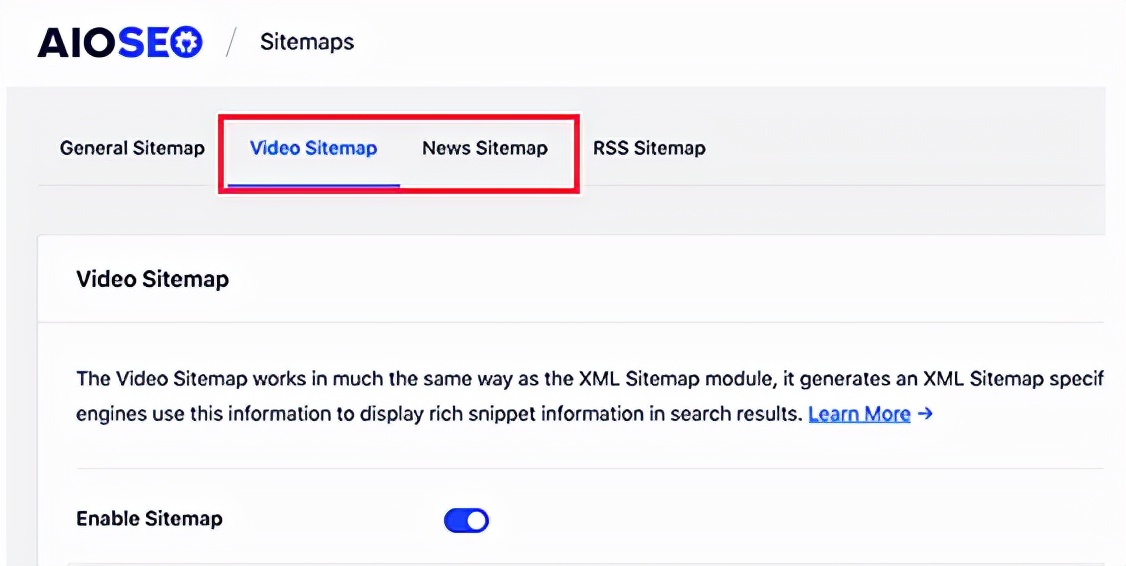Switch to the News Sitemap tab

point(484,148)
